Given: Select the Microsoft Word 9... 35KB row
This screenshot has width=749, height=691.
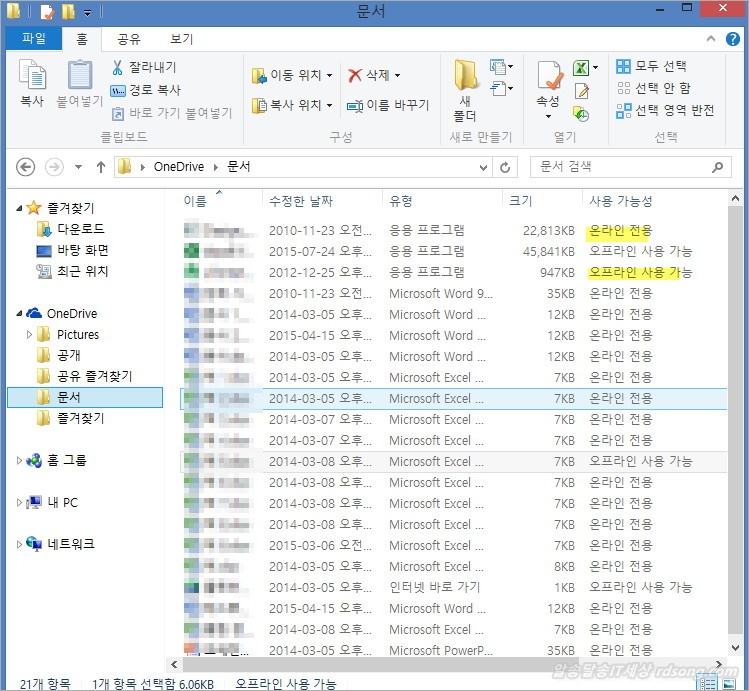Looking at the screenshot, I should click(454, 293).
